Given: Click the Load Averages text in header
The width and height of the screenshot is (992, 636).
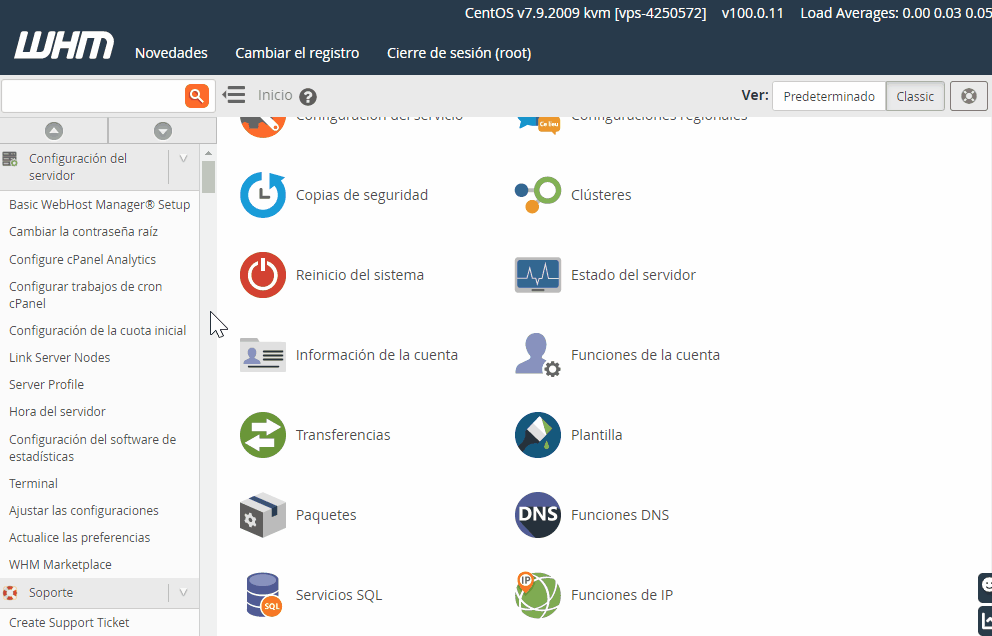Looking at the screenshot, I should coord(896,13).
